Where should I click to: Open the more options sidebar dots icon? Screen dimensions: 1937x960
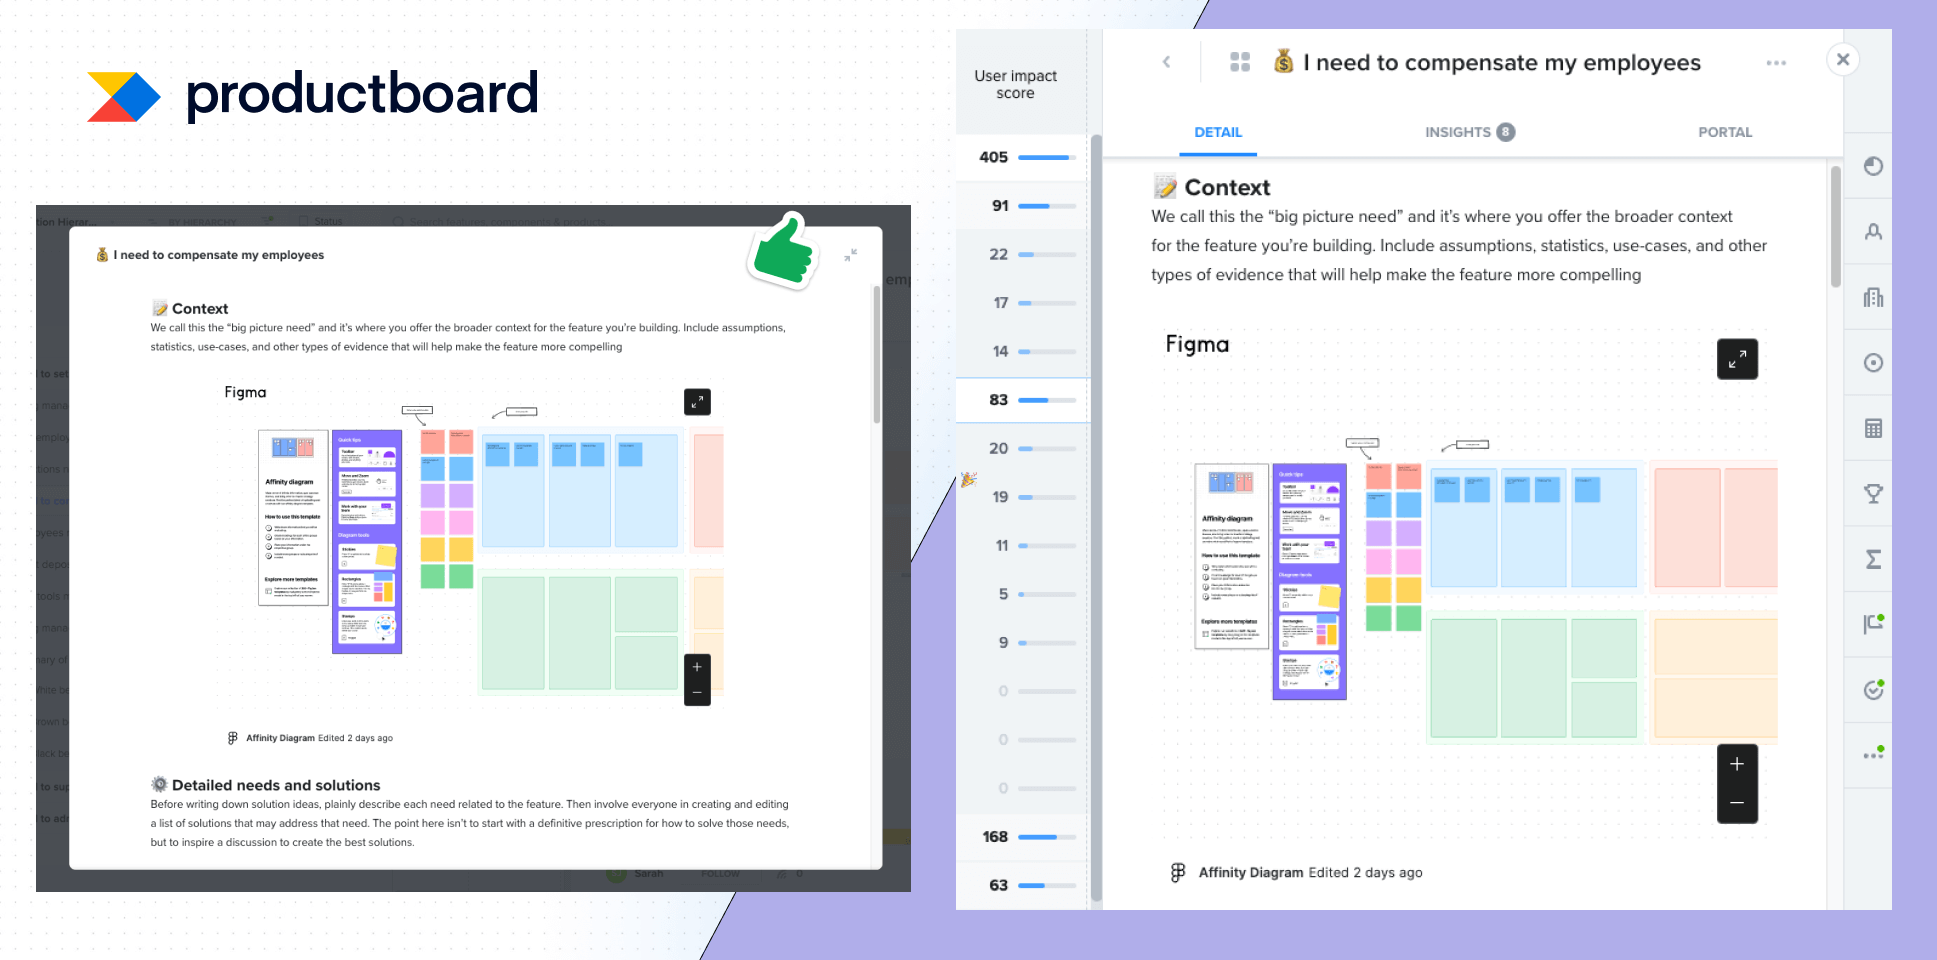point(1873,755)
